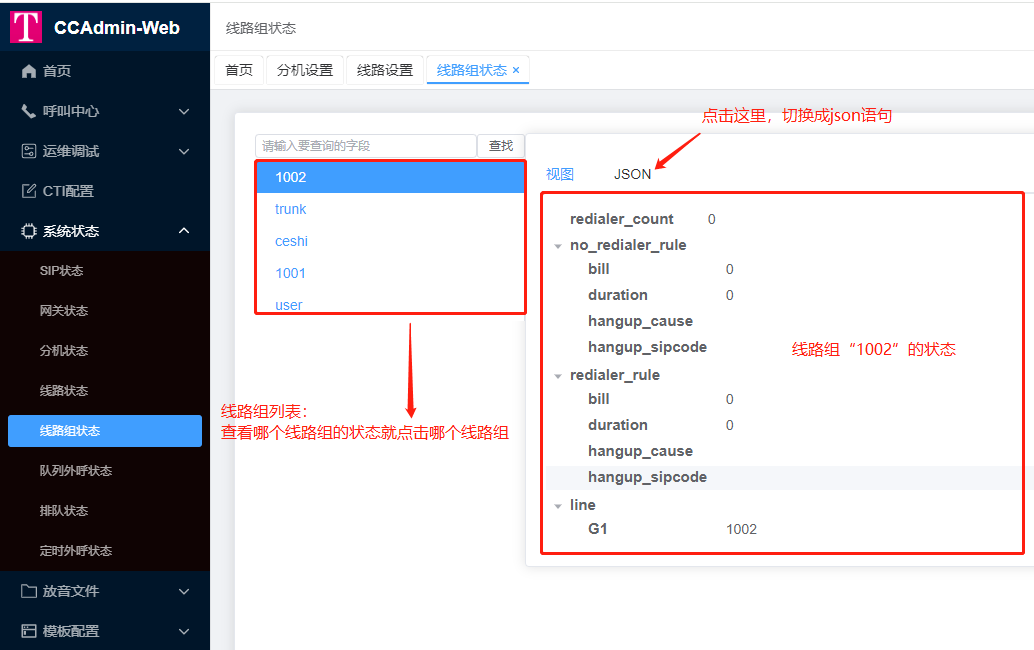Expand the 呼叫中心 menu chevron
Viewport: 1034px width, 650px height.
[184, 111]
